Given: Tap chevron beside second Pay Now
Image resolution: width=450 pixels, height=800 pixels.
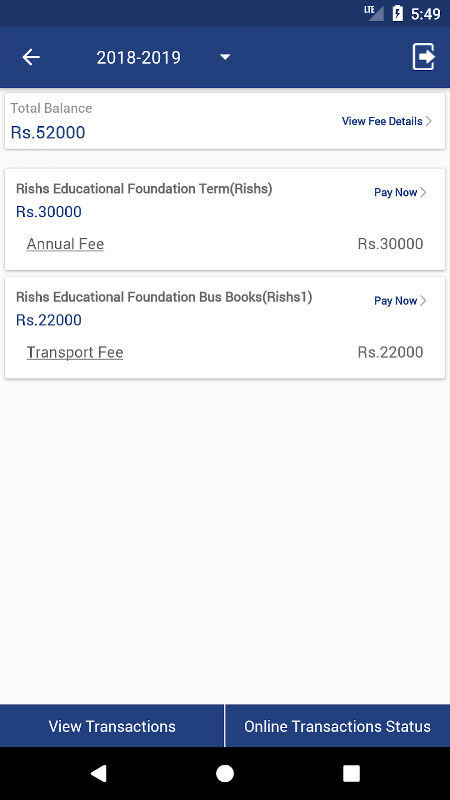Looking at the screenshot, I should [x=423, y=301].
